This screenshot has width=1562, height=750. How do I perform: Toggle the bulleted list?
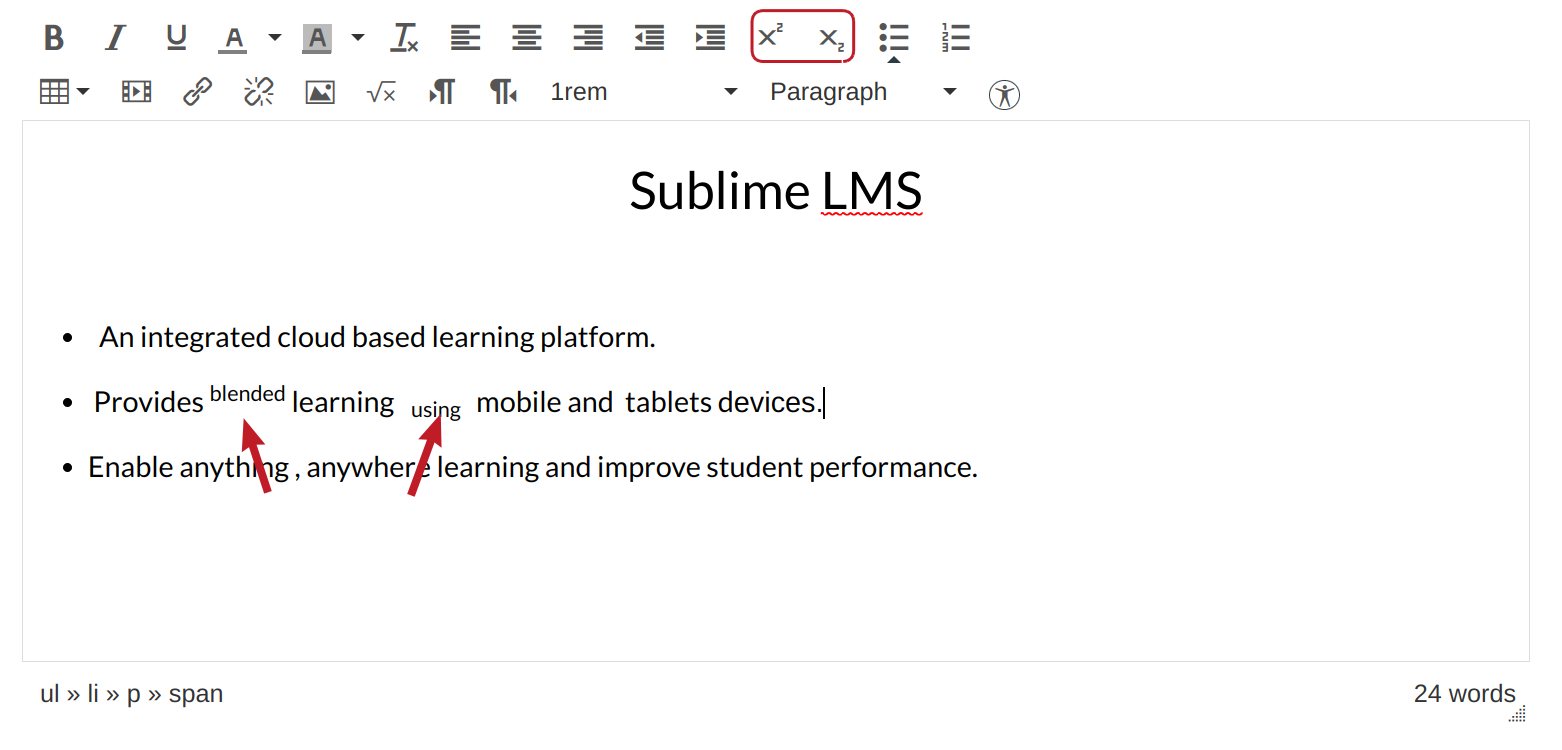(893, 37)
